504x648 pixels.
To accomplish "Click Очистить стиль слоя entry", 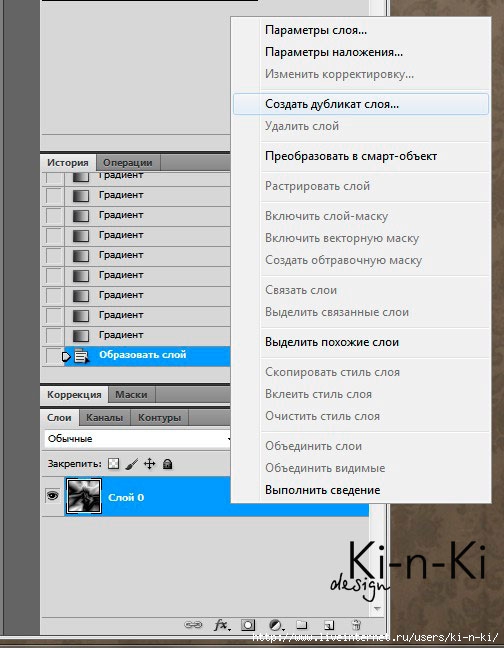I will tap(361, 416).
